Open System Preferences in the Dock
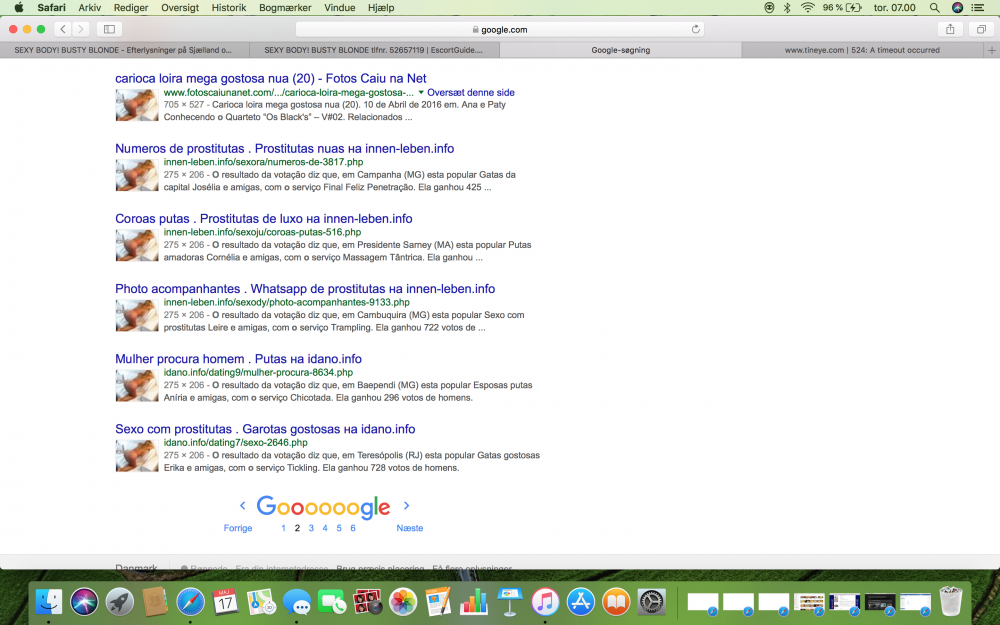Screen dimensions: 1000x625 click(x=652, y=601)
